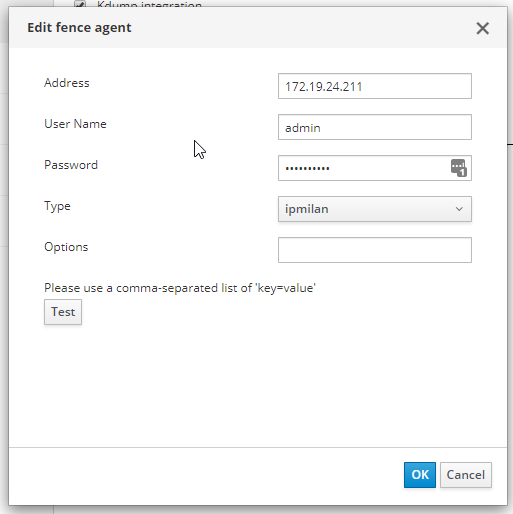Click the password manager icon in Password field

[x=459, y=168]
